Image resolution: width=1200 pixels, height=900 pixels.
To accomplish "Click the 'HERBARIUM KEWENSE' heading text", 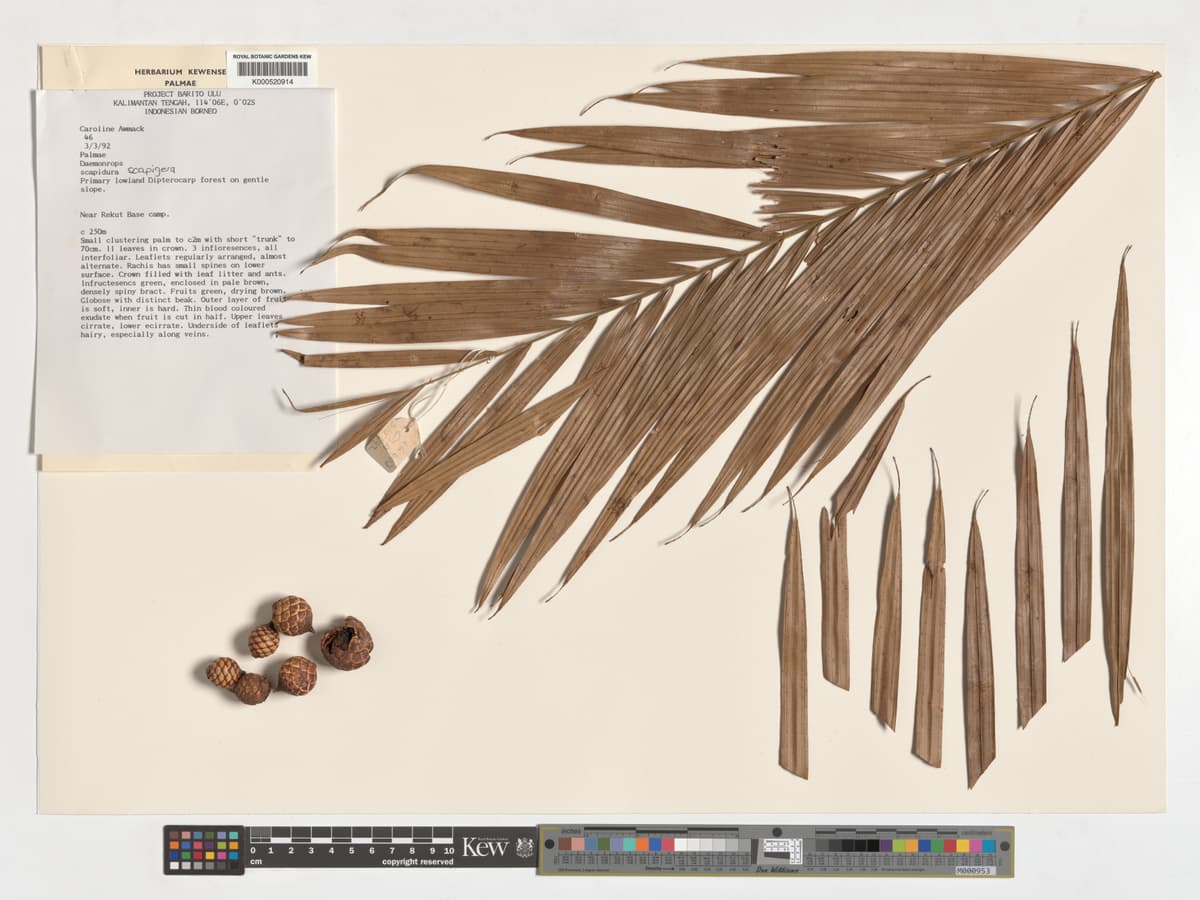I will pyautogui.click(x=180, y=72).
